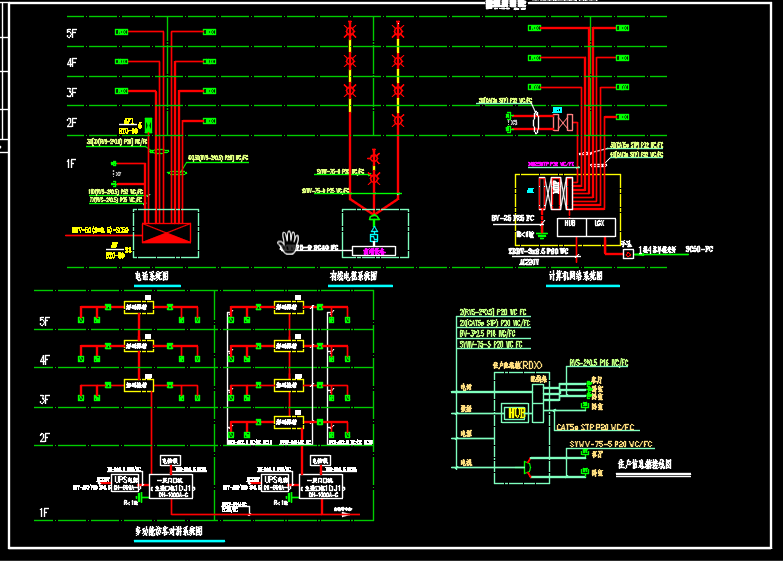Image resolution: width=783 pixels, height=562 pixels.
Task: Select the 1F floor label in telephone diagram
Action: pos(71,162)
